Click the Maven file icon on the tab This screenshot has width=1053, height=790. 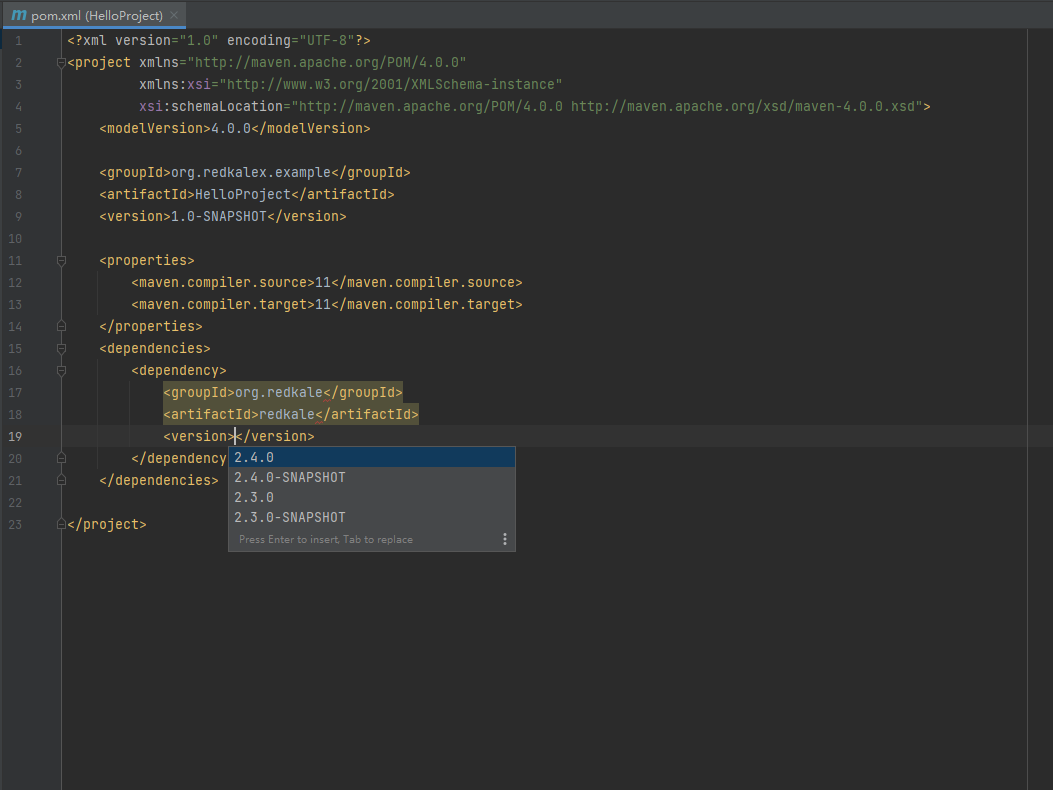pyautogui.click(x=18, y=16)
